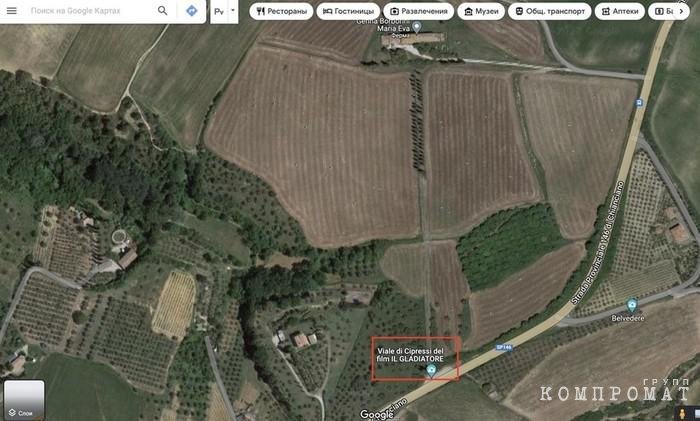
Task: Show more category chips with right chevron
Action: click(681, 11)
